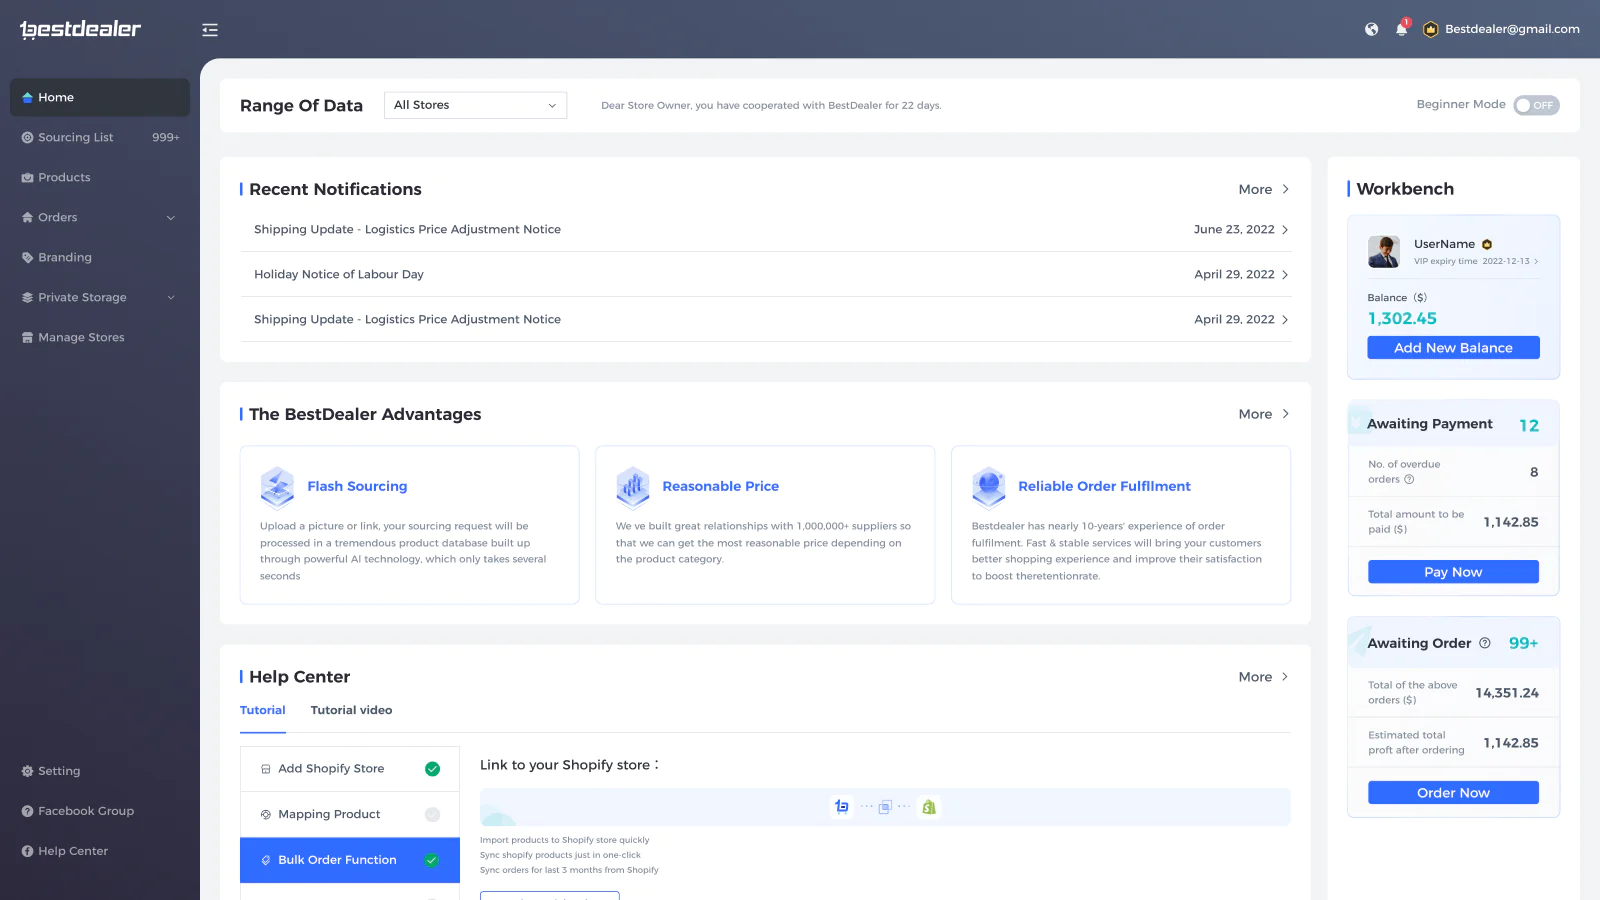Click the Branding tag icon

[28, 257]
